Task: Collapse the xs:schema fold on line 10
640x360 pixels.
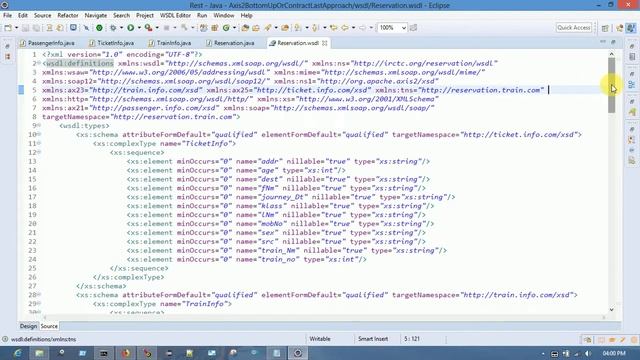Action: point(39,134)
